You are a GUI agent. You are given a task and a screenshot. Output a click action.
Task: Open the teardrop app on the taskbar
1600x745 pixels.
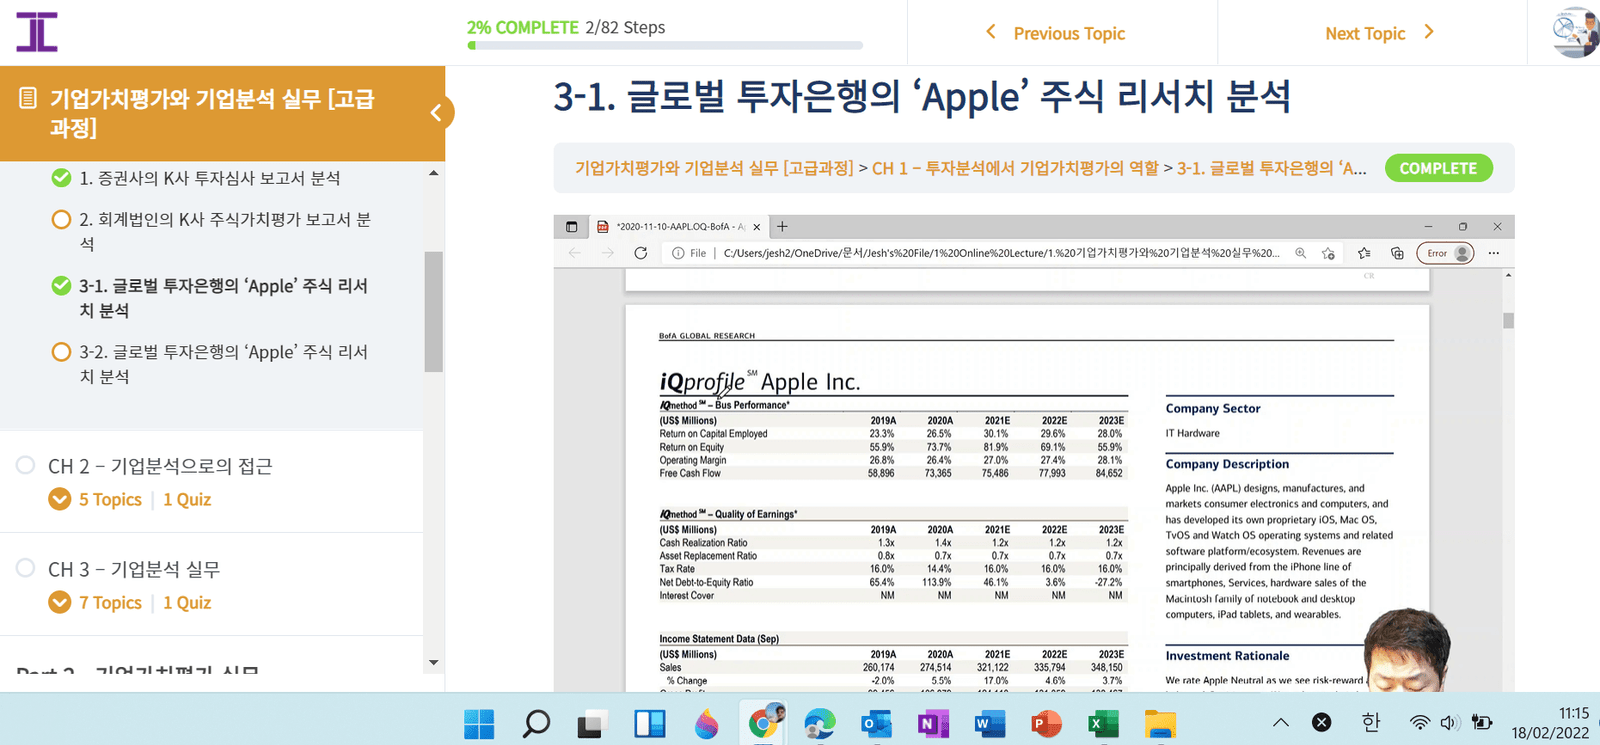pyautogui.click(x=707, y=723)
